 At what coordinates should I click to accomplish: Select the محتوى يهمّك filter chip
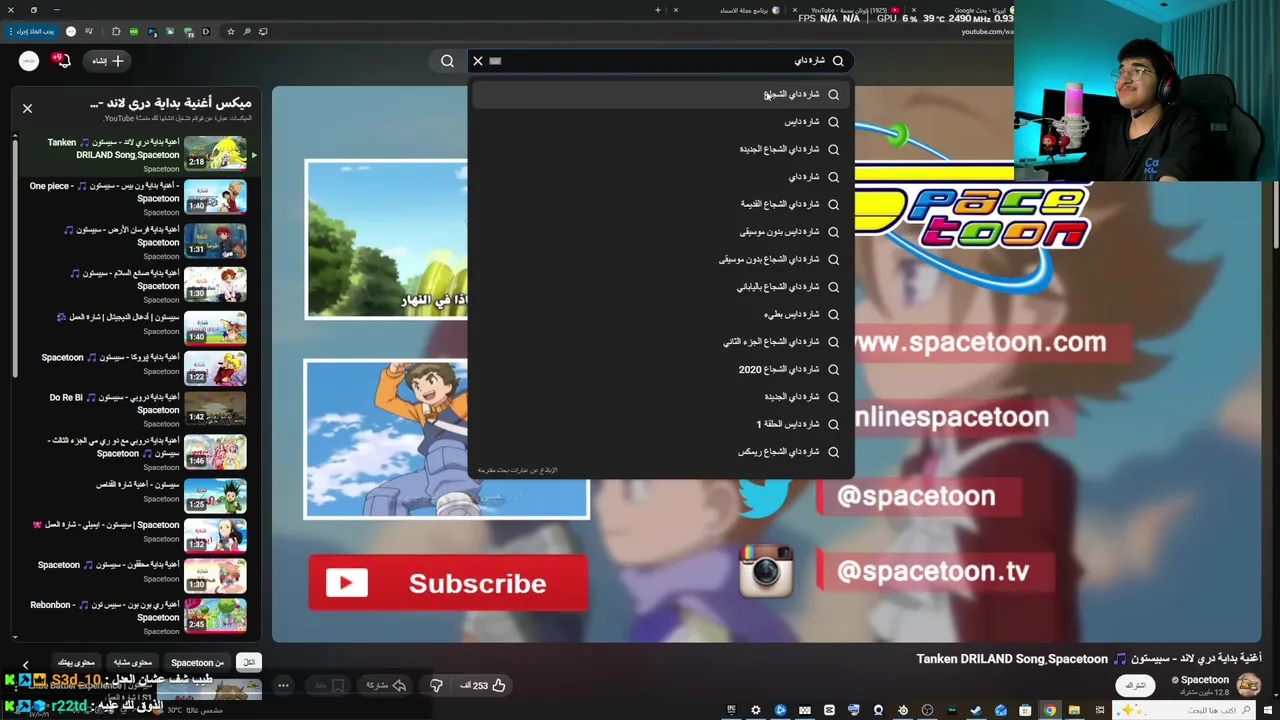(77, 662)
